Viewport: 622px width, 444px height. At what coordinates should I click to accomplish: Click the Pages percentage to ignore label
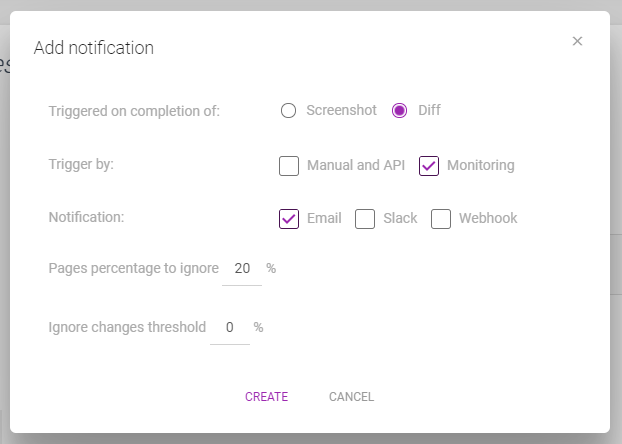pos(134,269)
